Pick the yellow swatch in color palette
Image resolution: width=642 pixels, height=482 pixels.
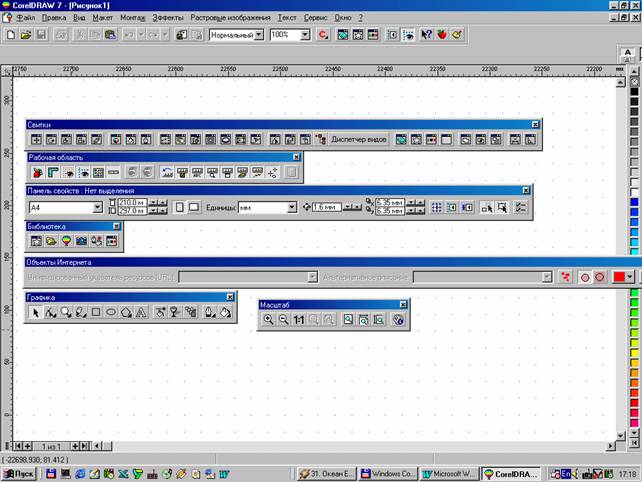634,352
